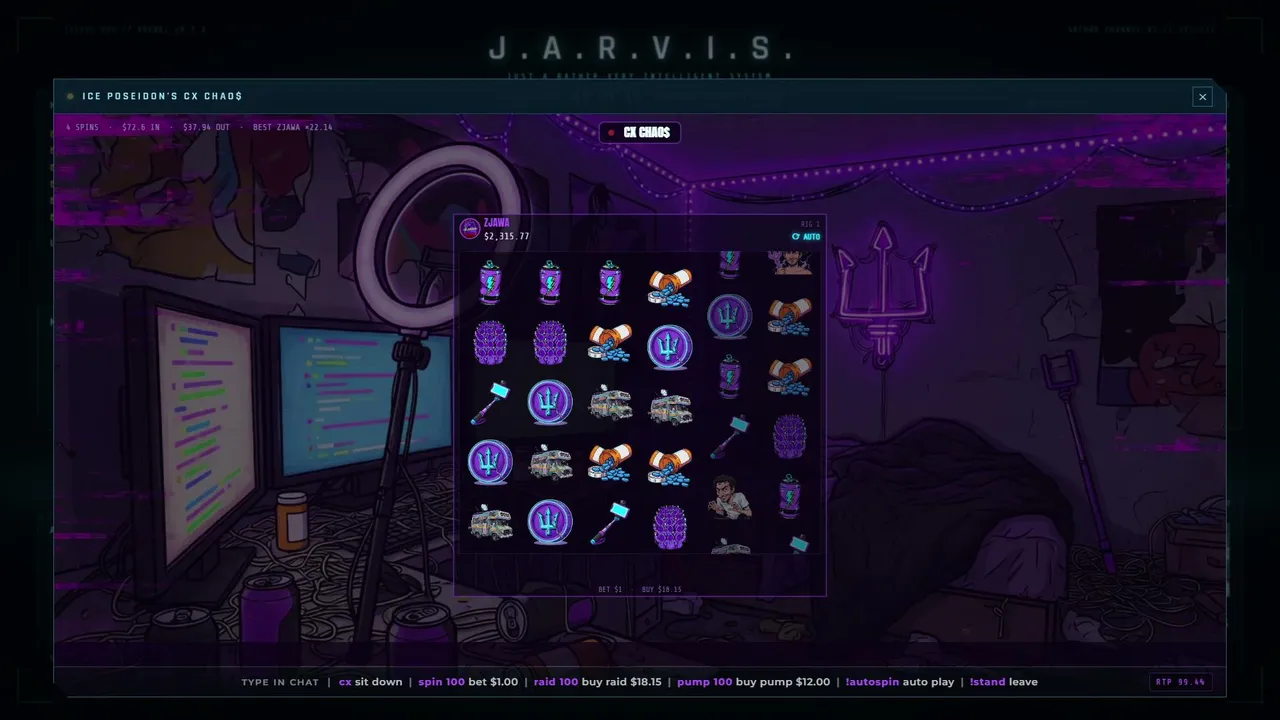Click the trident coin on reel four, second row

coord(670,345)
